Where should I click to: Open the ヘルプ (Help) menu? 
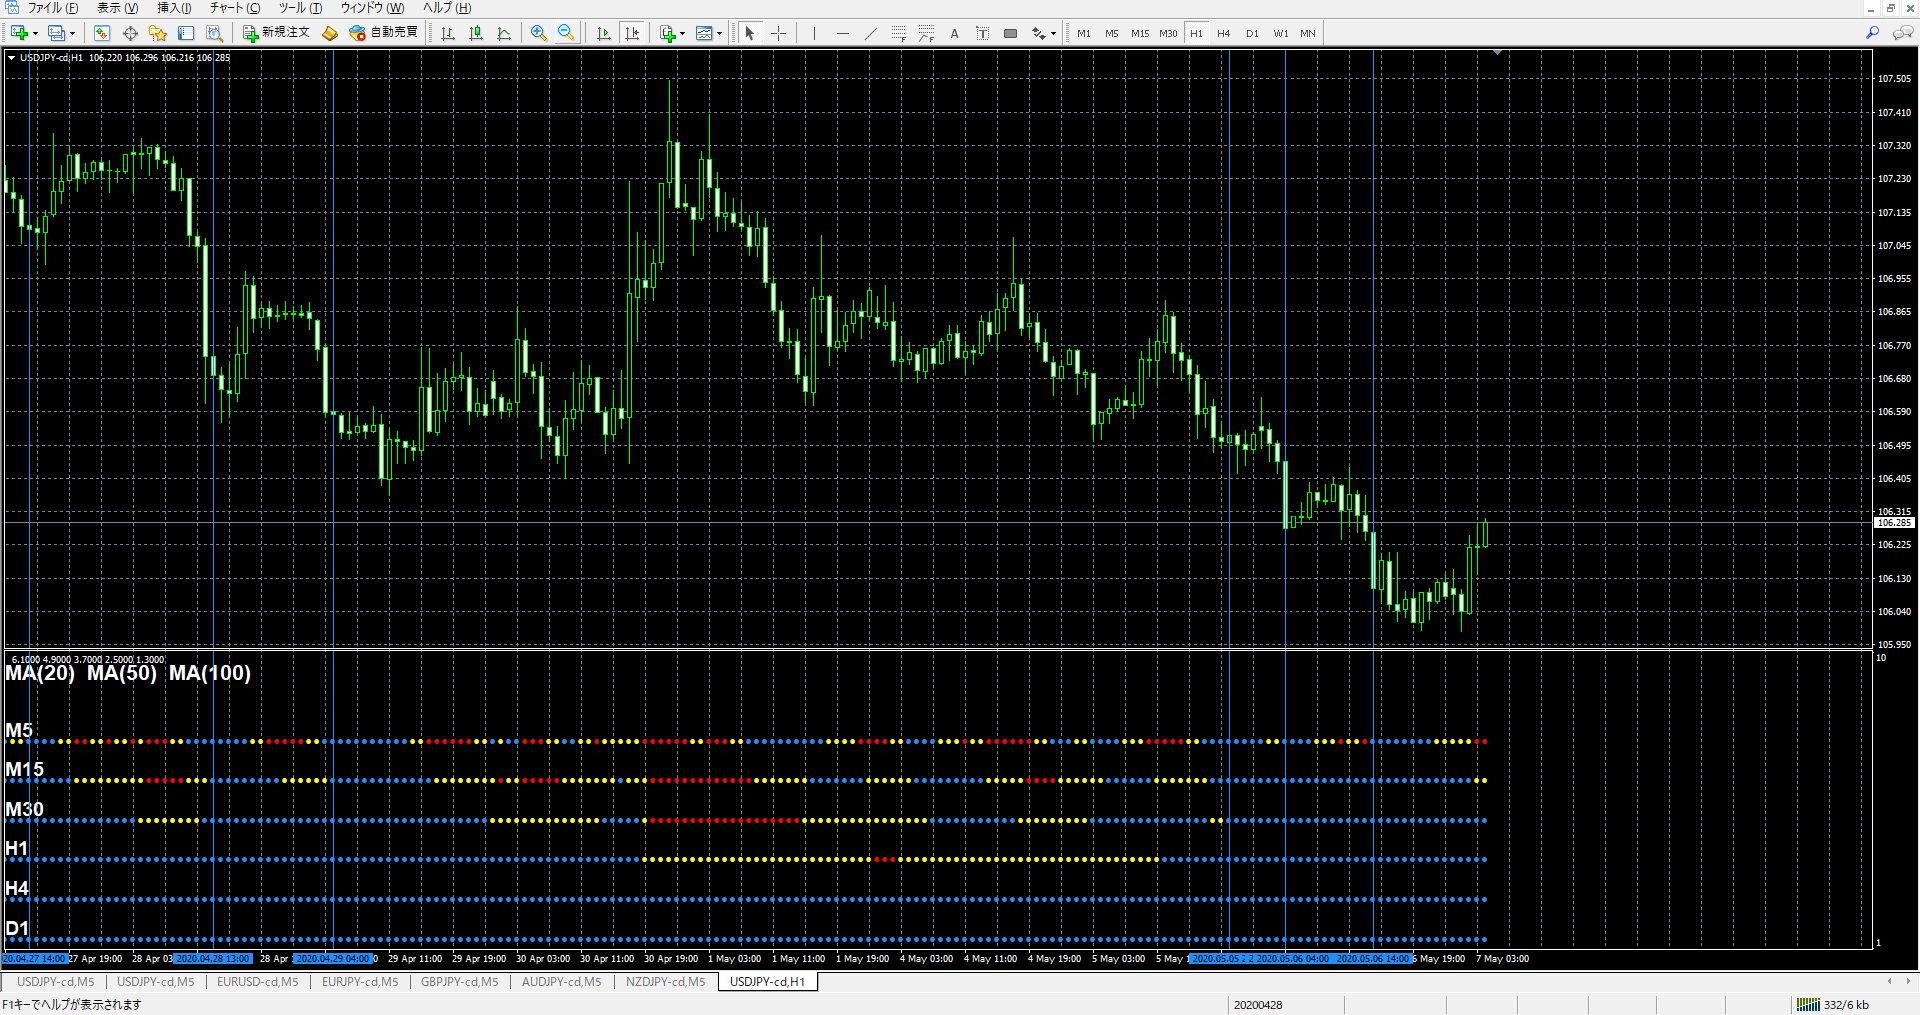pyautogui.click(x=447, y=8)
